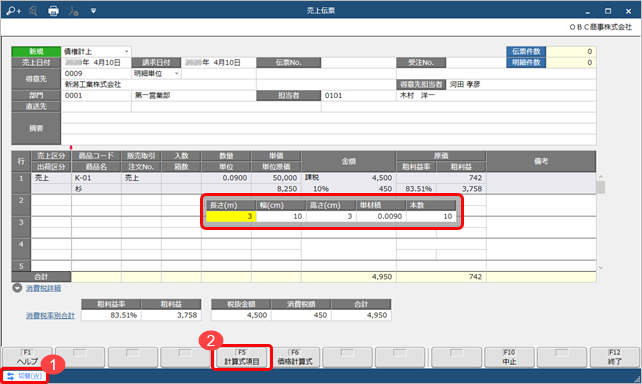Click the 伝票件数 value field
Screen dimensions: 642x384
[x=571, y=52]
